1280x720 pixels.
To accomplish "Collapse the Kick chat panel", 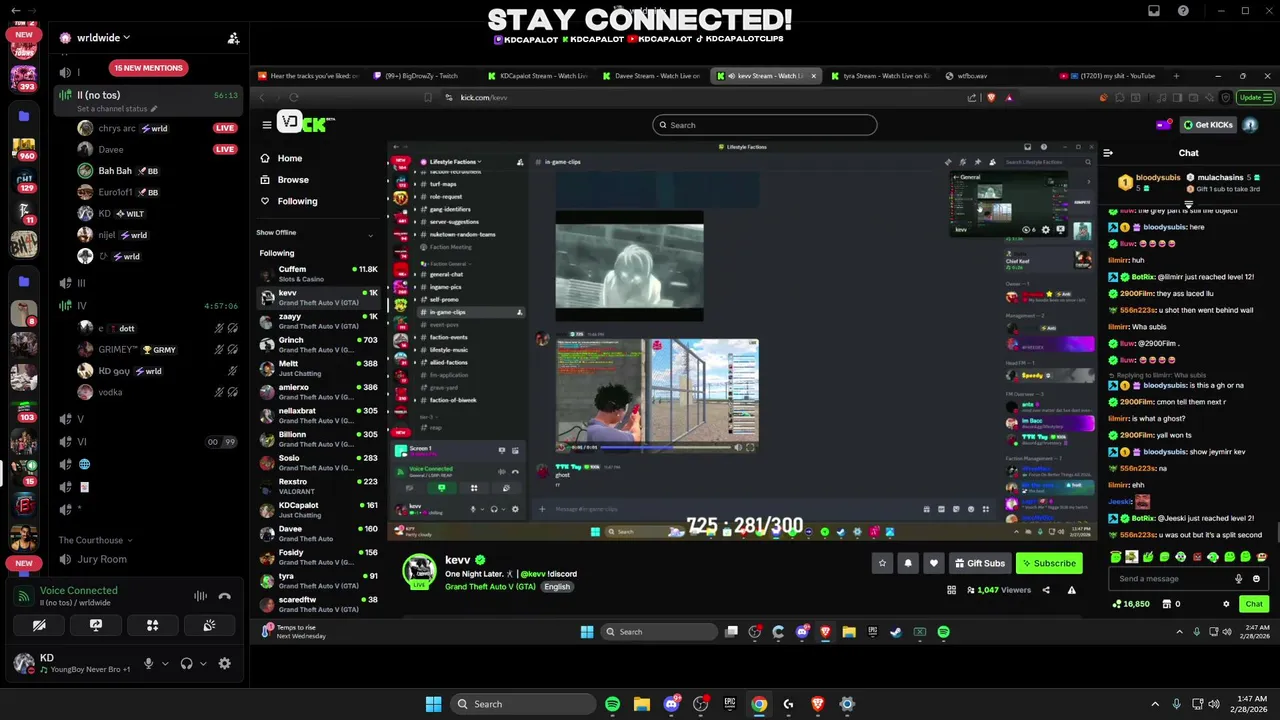I will click(x=1108, y=153).
